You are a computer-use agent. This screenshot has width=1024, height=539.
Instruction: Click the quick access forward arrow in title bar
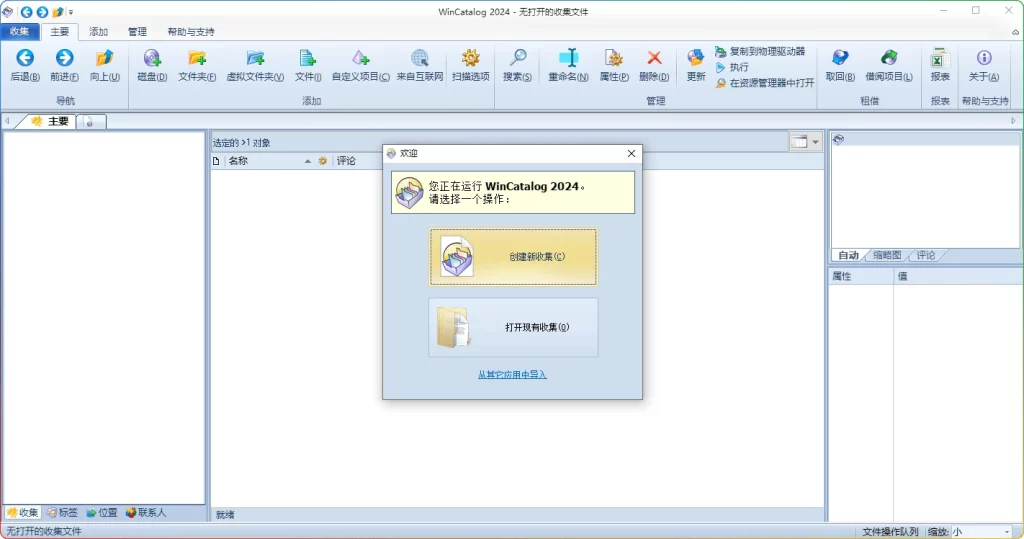coord(42,12)
